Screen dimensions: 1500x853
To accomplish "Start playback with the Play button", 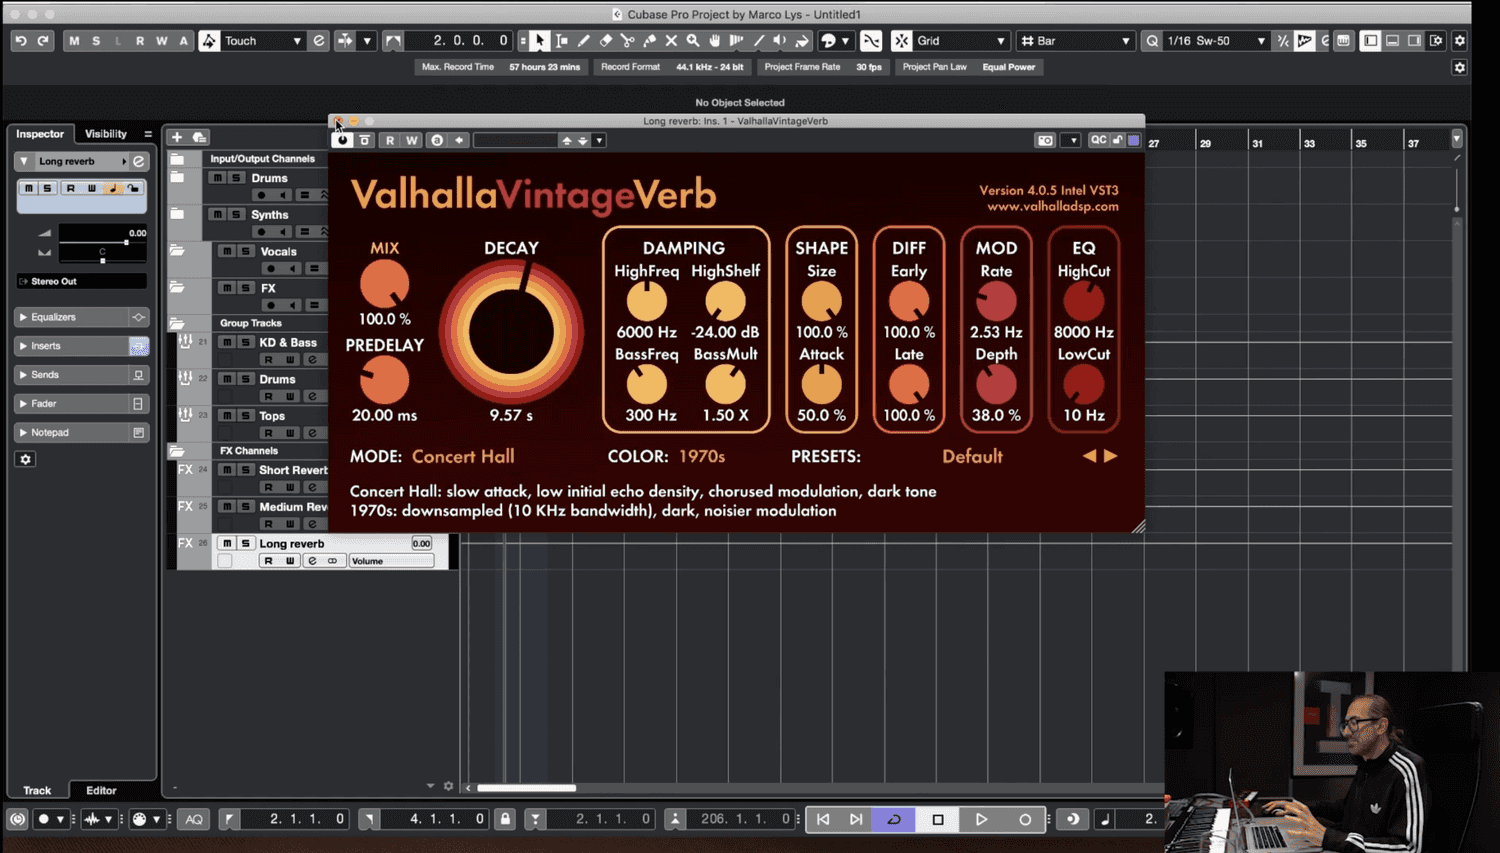I will [981, 819].
